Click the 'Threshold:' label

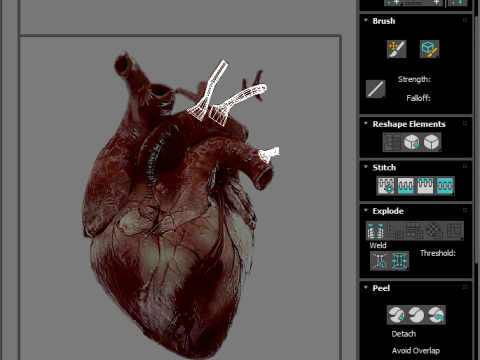438,253
